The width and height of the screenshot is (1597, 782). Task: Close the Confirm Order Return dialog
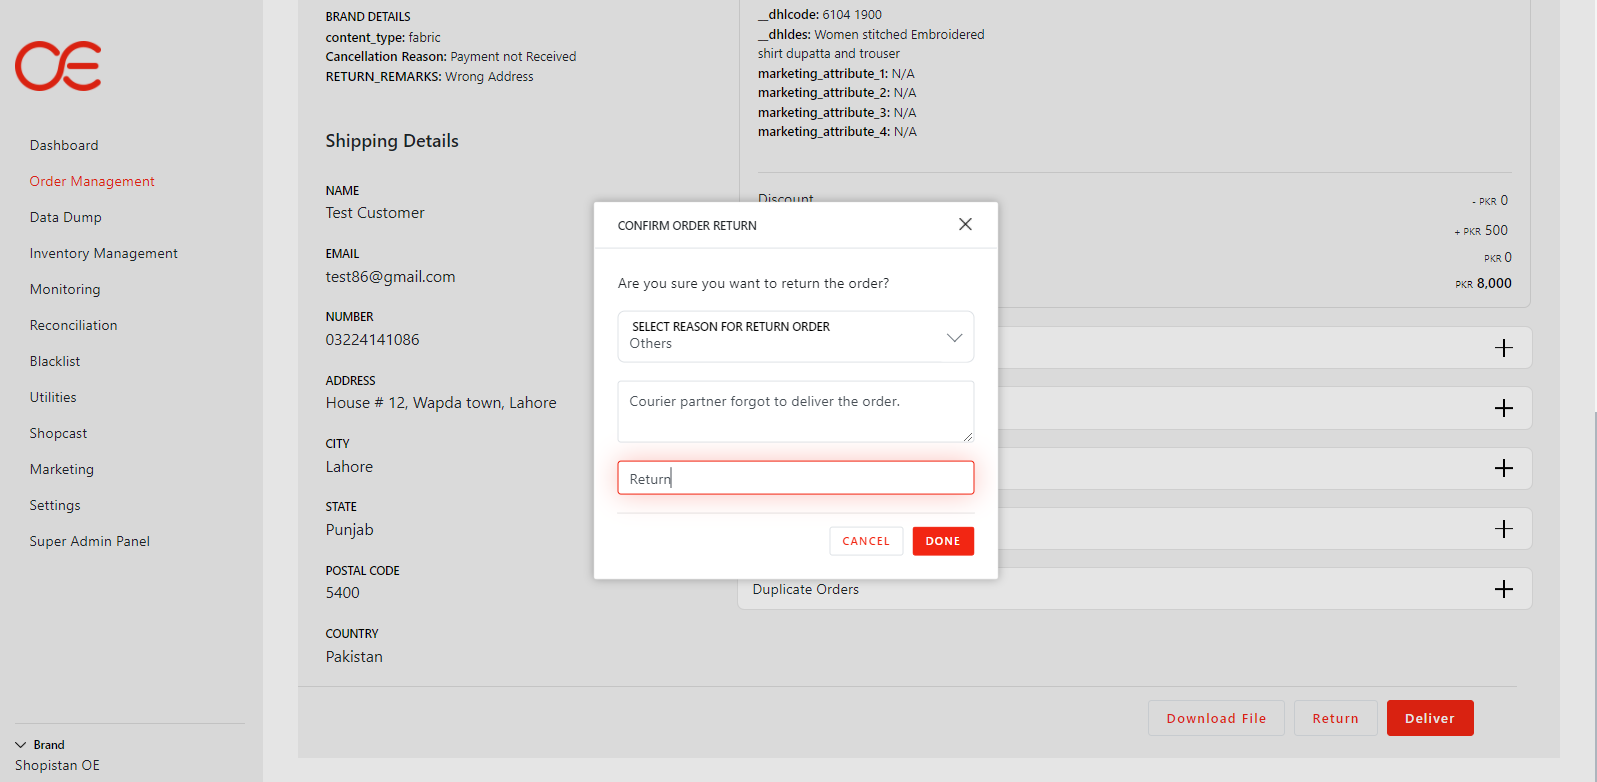(965, 224)
